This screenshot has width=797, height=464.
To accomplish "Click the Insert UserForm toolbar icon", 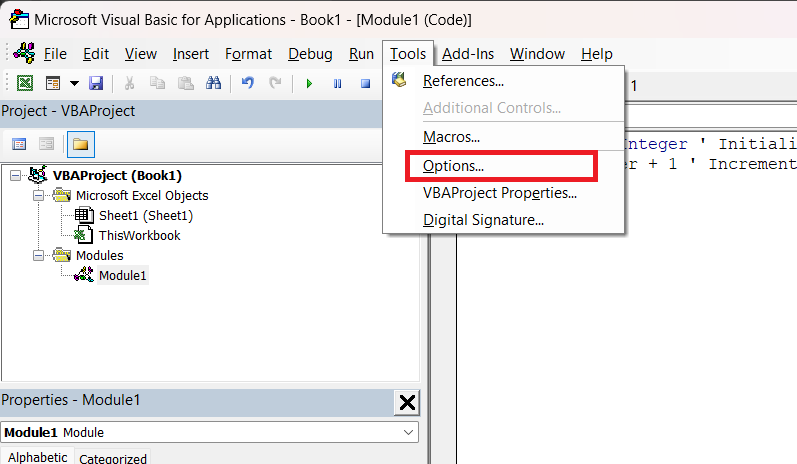I will pos(53,83).
